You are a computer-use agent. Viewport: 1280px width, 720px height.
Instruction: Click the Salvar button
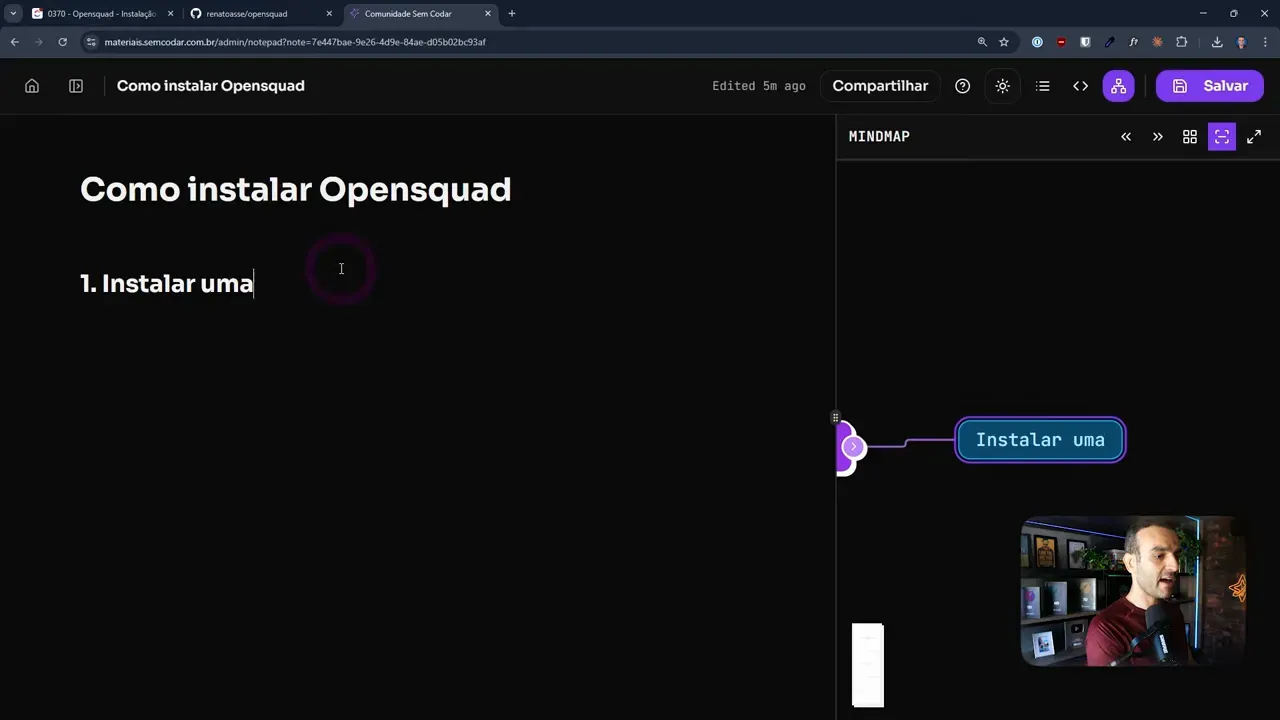coord(1210,86)
